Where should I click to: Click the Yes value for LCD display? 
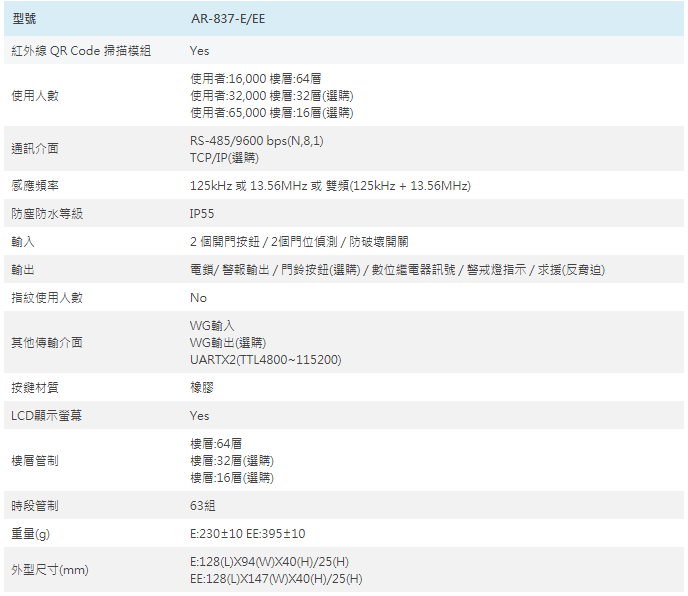[x=199, y=416]
